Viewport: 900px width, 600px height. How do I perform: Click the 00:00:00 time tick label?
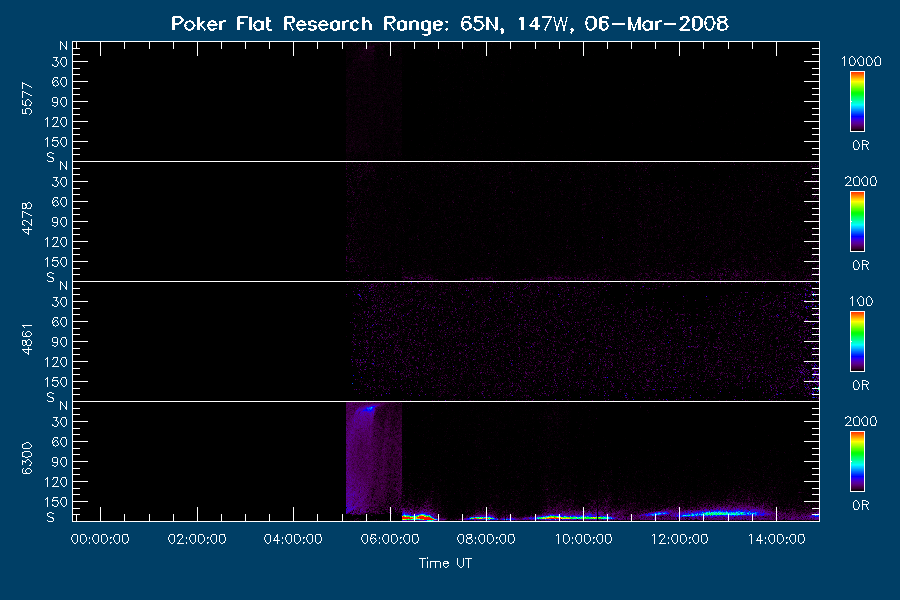coord(100,539)
